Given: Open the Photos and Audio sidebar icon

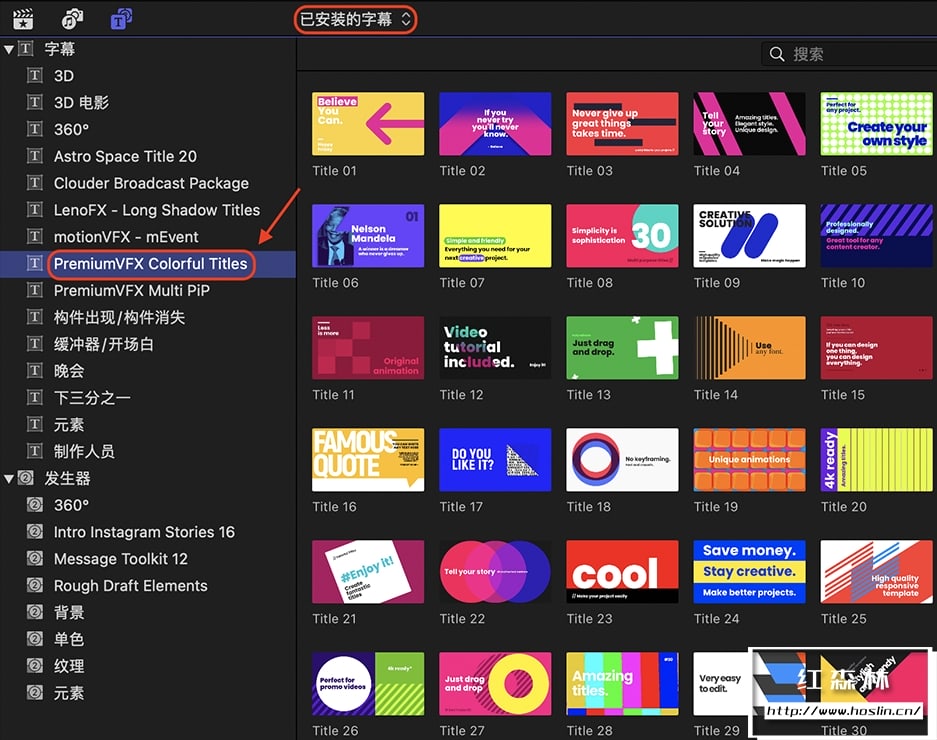Looking at the screenshot, I should tap(72, 19).
